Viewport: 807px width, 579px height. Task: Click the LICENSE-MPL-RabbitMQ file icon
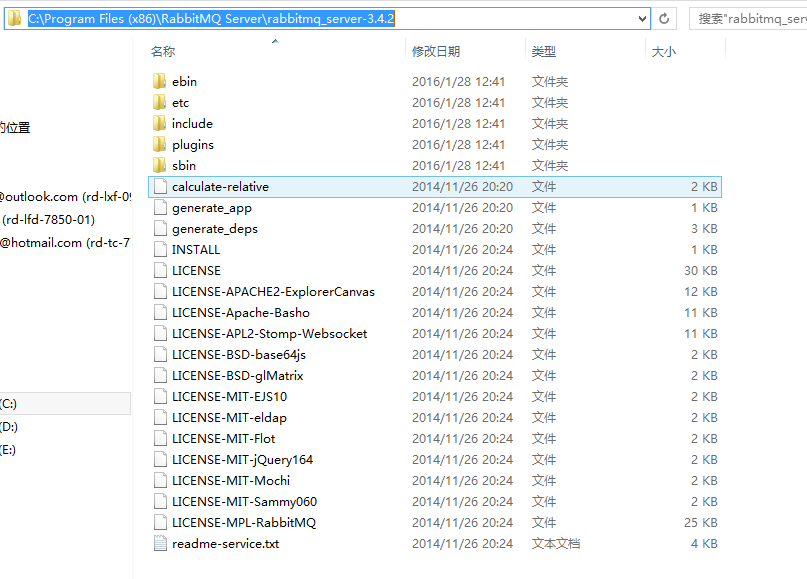click(x=161, y=522)
